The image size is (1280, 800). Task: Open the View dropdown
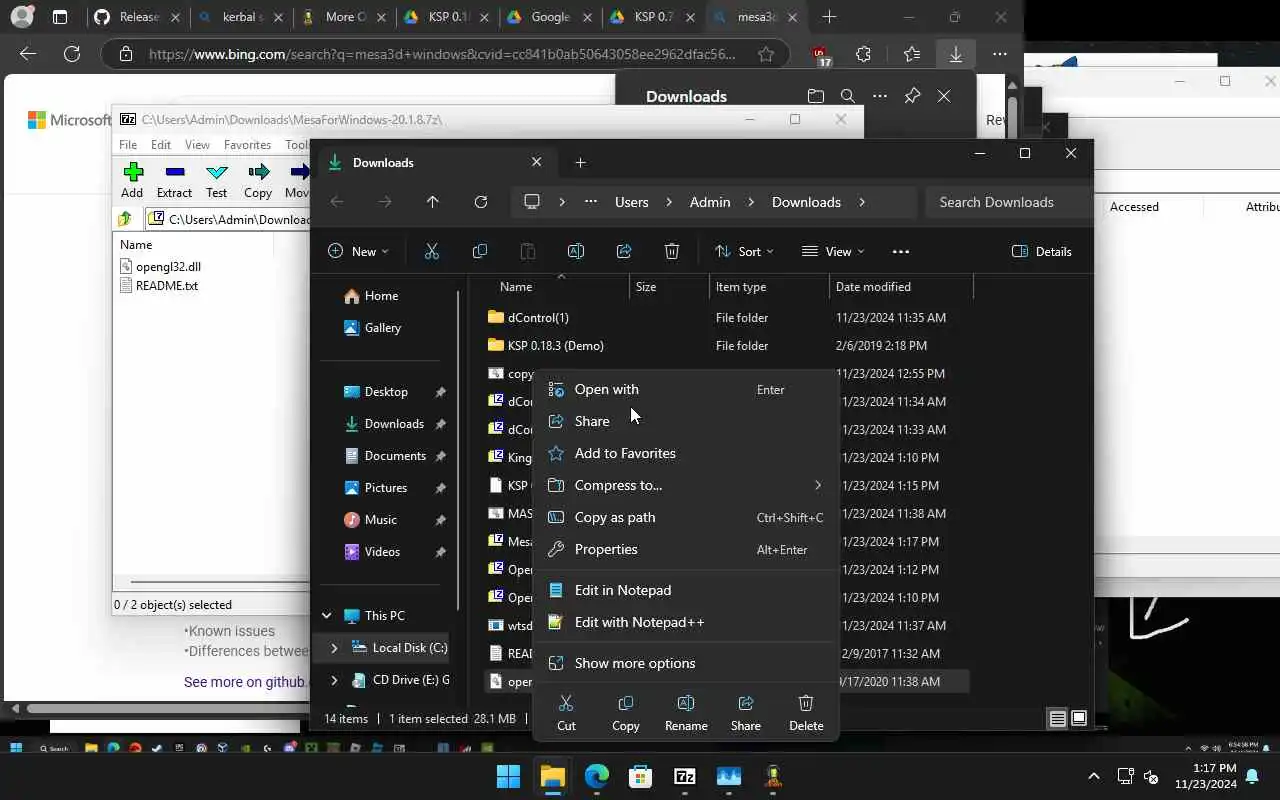[833, 251]
